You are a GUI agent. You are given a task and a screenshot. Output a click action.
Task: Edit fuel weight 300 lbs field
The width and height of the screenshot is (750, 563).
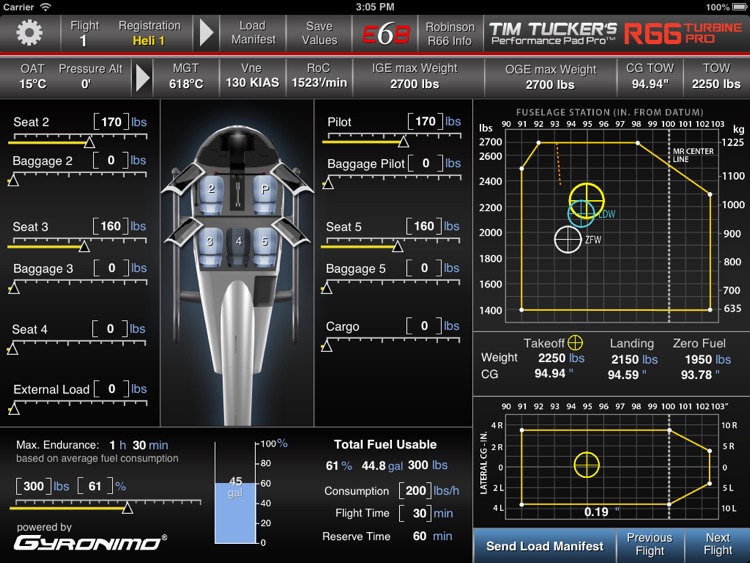tap(33, 486)
